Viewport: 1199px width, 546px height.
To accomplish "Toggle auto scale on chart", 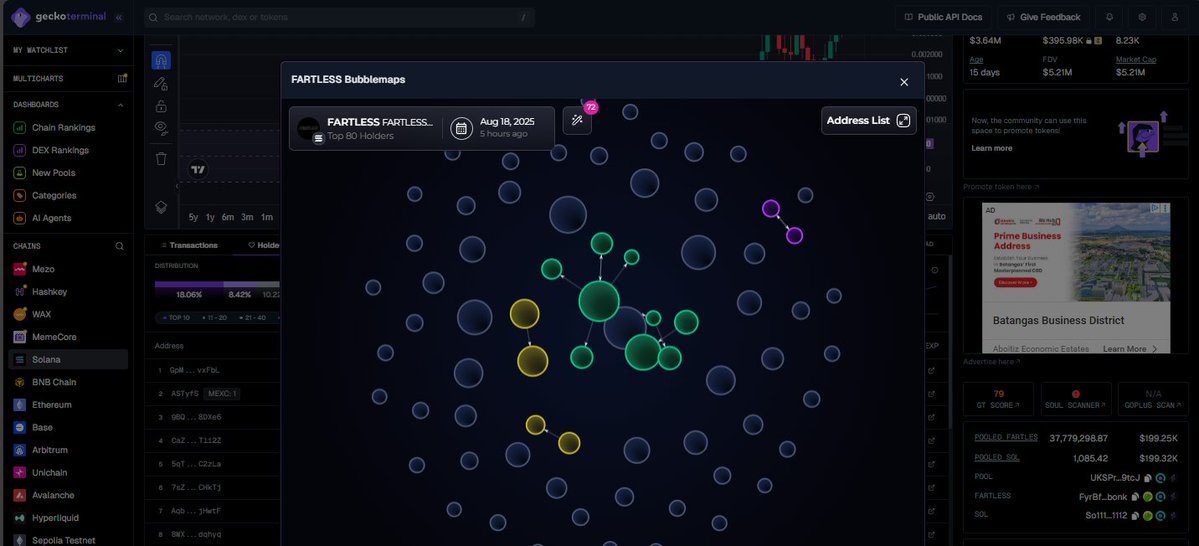I will pyautogui.click(x=937, y=216).
